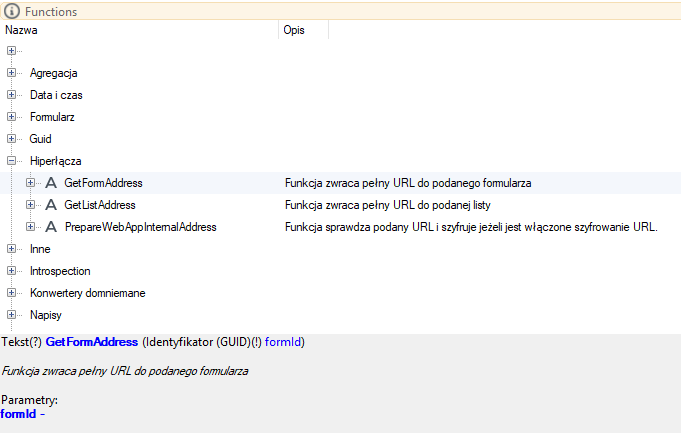
Task: Click the info icon beside Functions header
Action: click(11, 11)
